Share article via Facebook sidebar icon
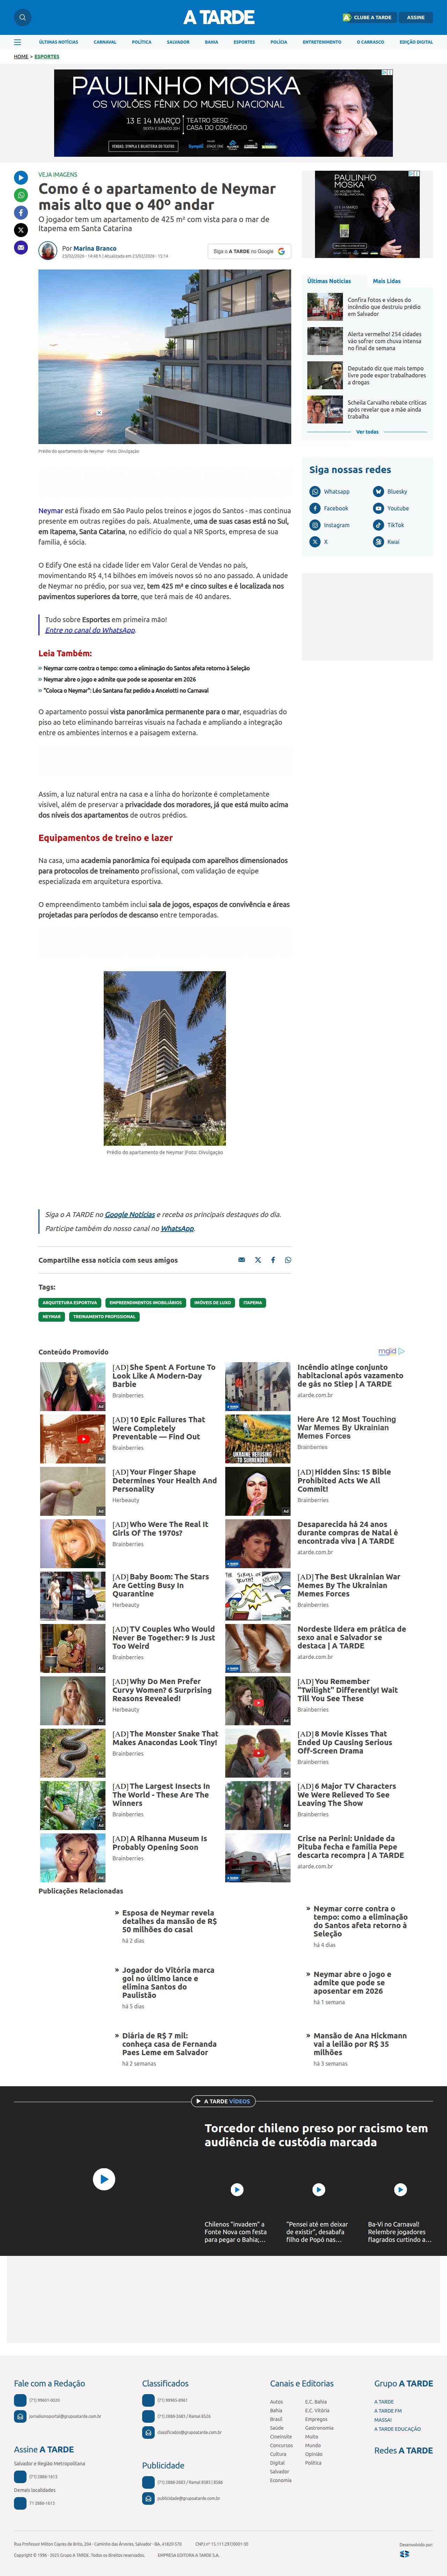 tap(21, 213)
